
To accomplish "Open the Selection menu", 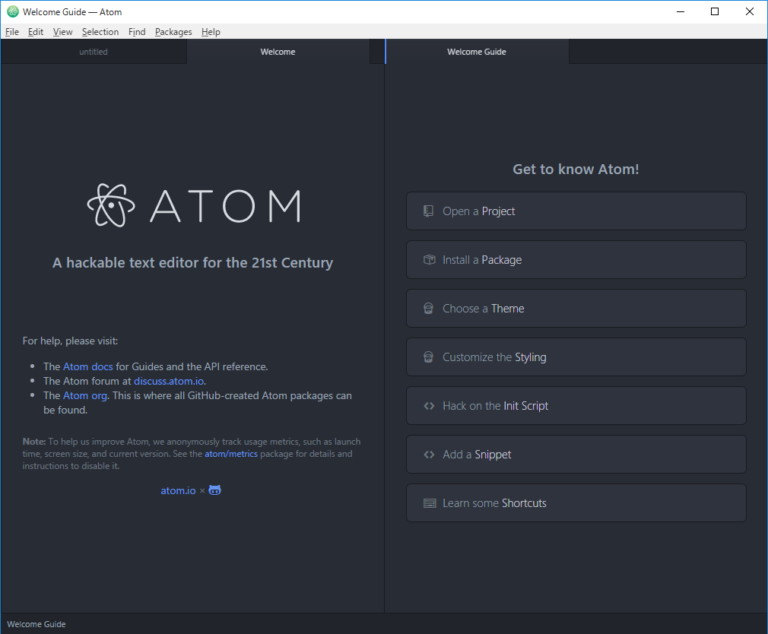I will [x=100, y=32].
